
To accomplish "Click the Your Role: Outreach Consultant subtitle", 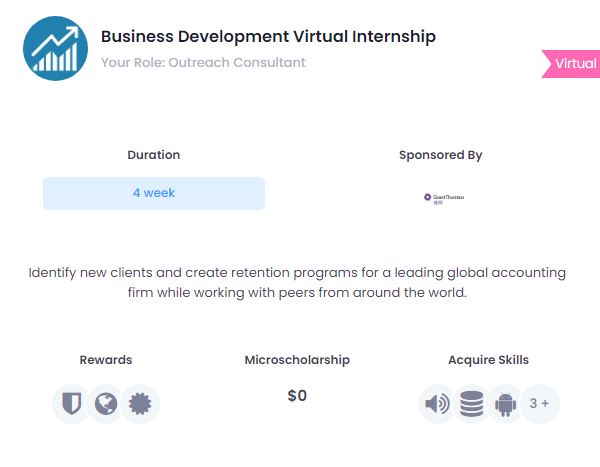I will [203, 62].
